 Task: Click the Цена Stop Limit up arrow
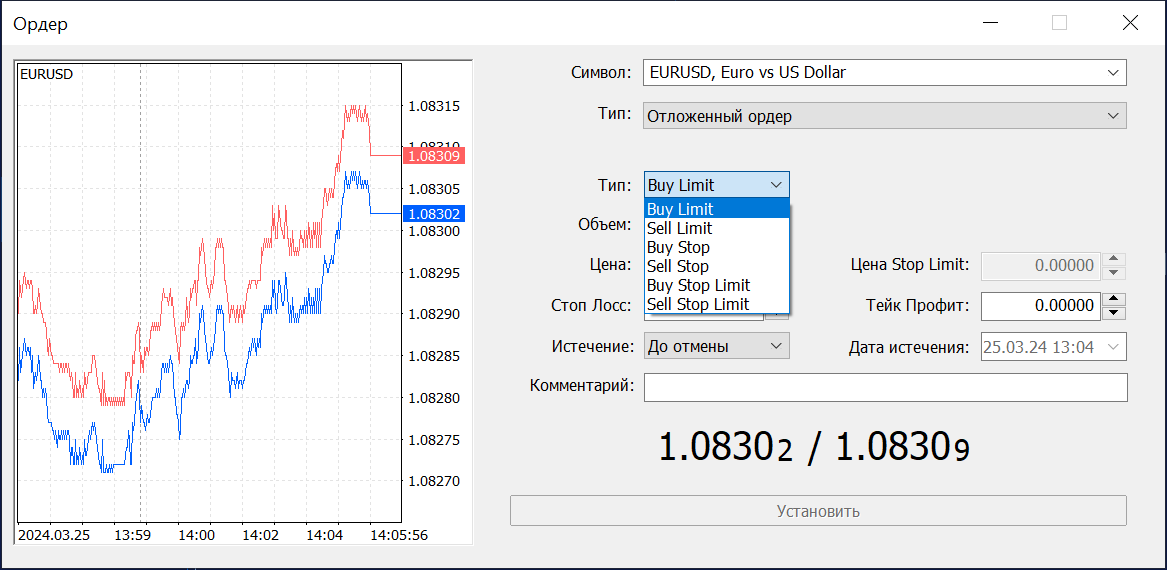1113,258
